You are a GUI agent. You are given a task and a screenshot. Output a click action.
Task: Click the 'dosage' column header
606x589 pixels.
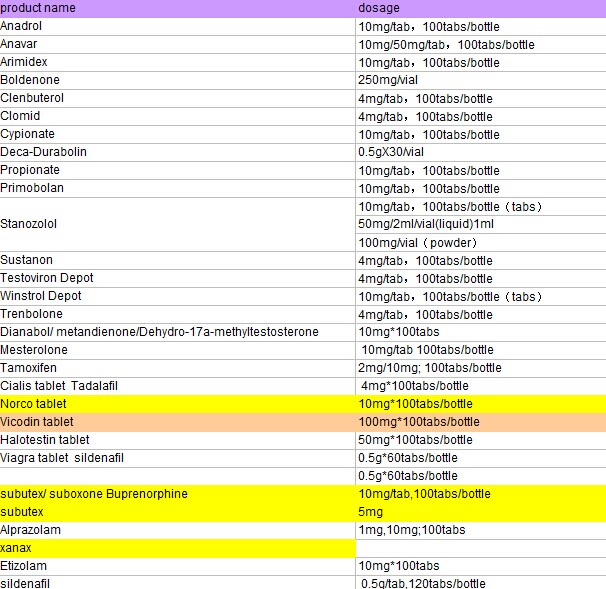[x=481, y=9]
